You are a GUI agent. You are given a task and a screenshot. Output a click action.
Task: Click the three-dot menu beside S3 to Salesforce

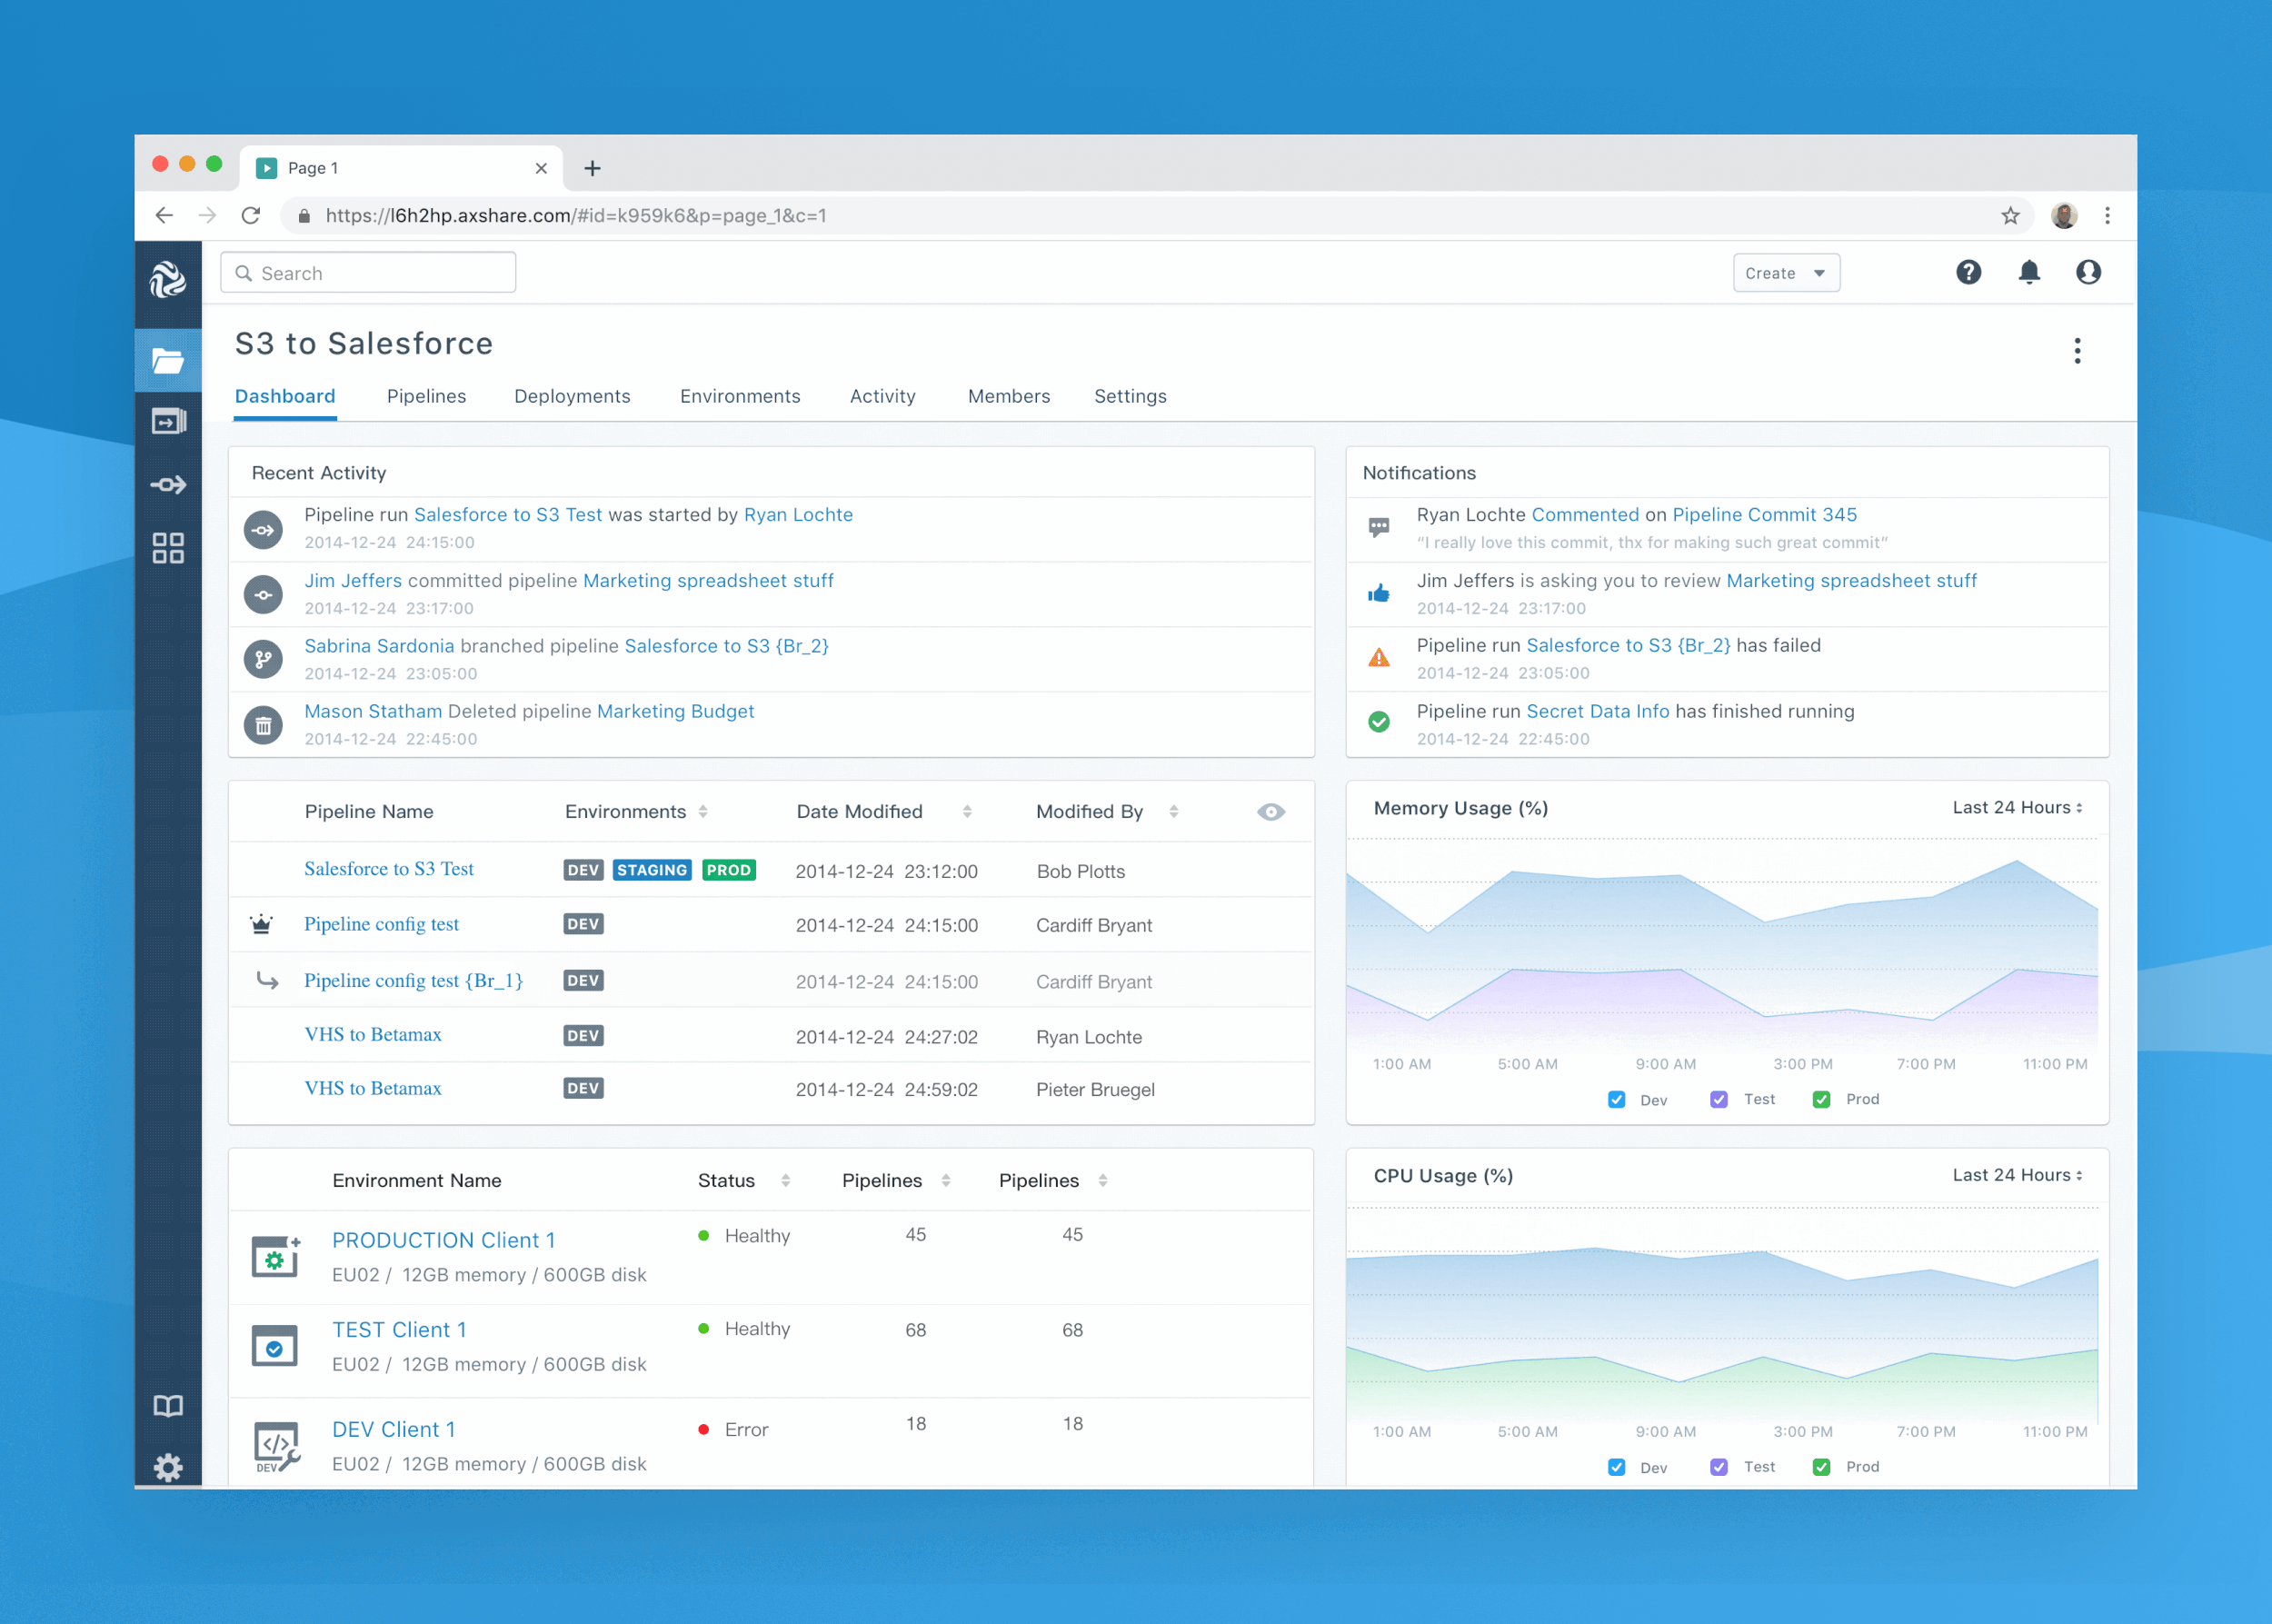[2077, 351]
